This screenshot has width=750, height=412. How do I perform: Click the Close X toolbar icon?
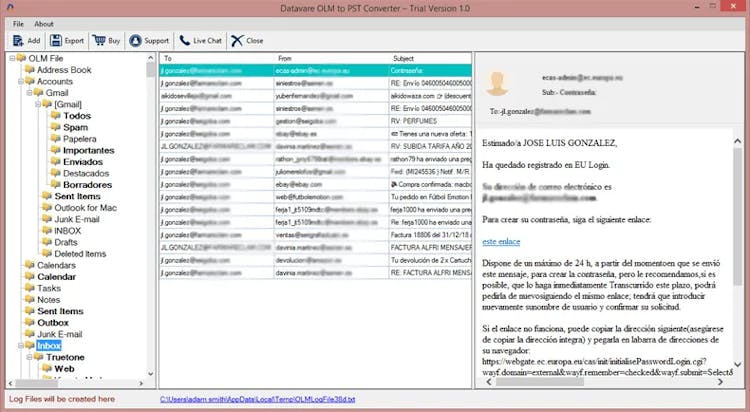236,41
